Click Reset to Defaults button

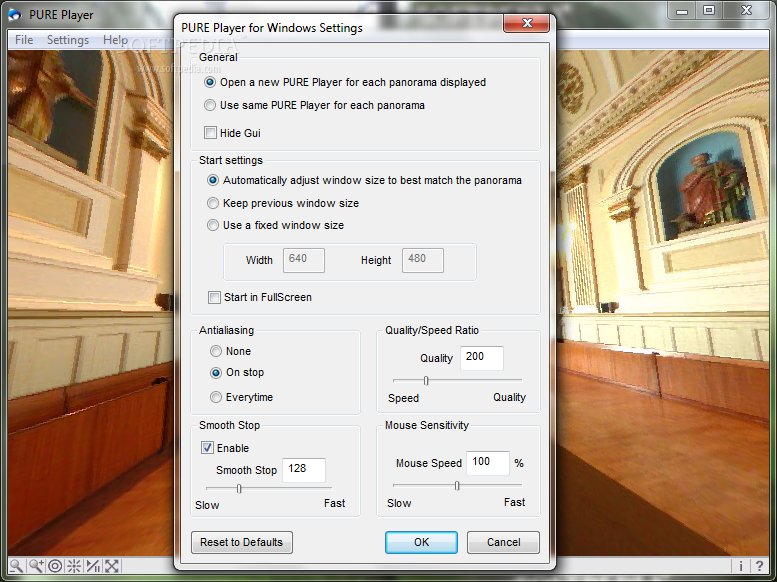242,542
